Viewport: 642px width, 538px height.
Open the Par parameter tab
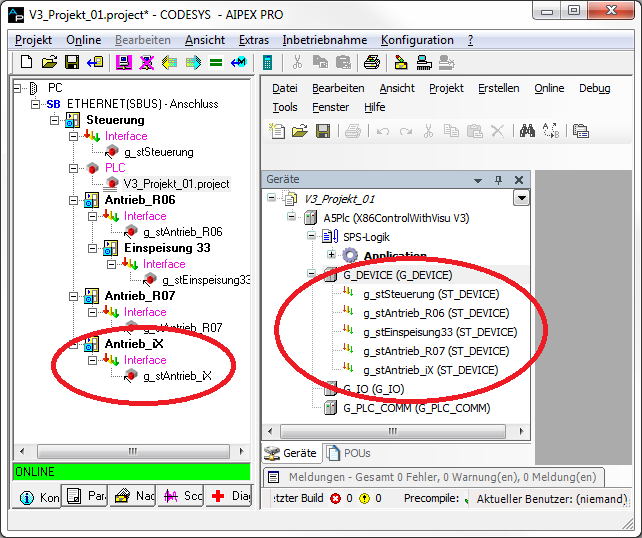click(85, 496)
